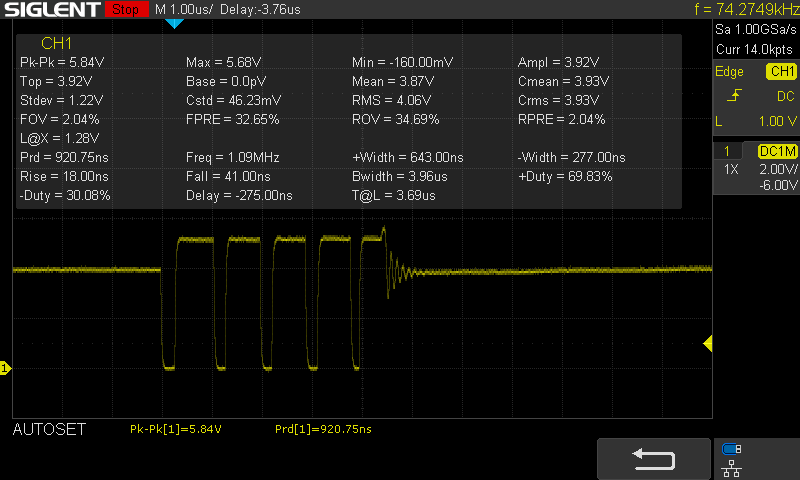Click the 2.00V/ vertical scale value
Image resolution: width=800 pixels, height=480 pixels.
tap(778, 169)
